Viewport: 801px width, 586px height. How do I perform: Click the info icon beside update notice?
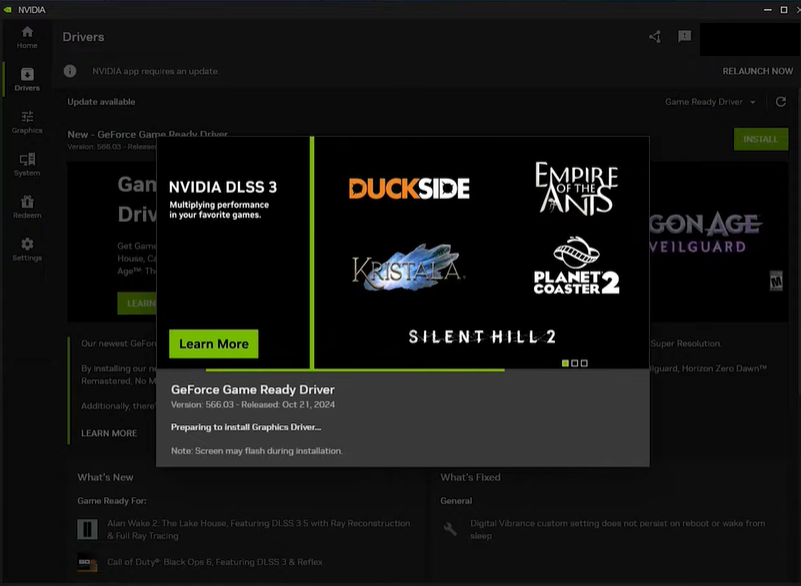click(x=70, y=71)
